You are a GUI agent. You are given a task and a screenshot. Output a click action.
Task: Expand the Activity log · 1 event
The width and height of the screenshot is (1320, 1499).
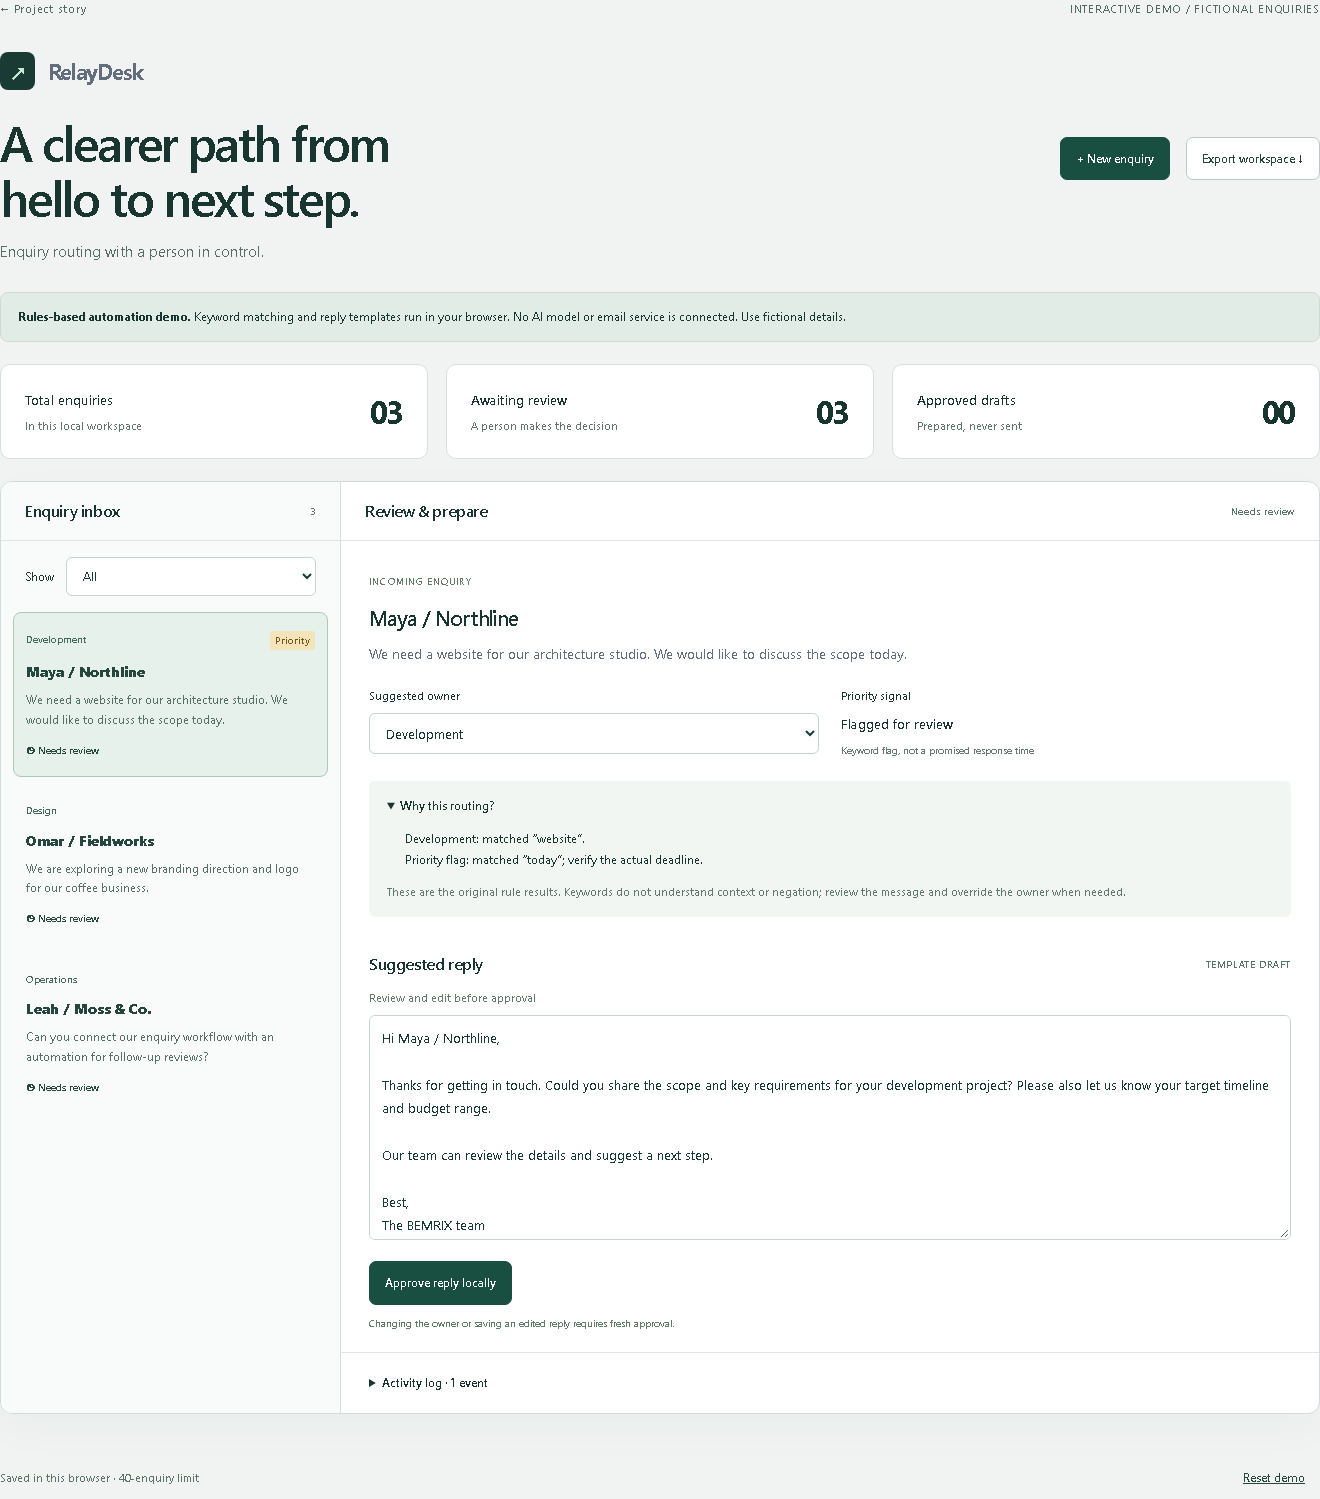point(428,1383)
